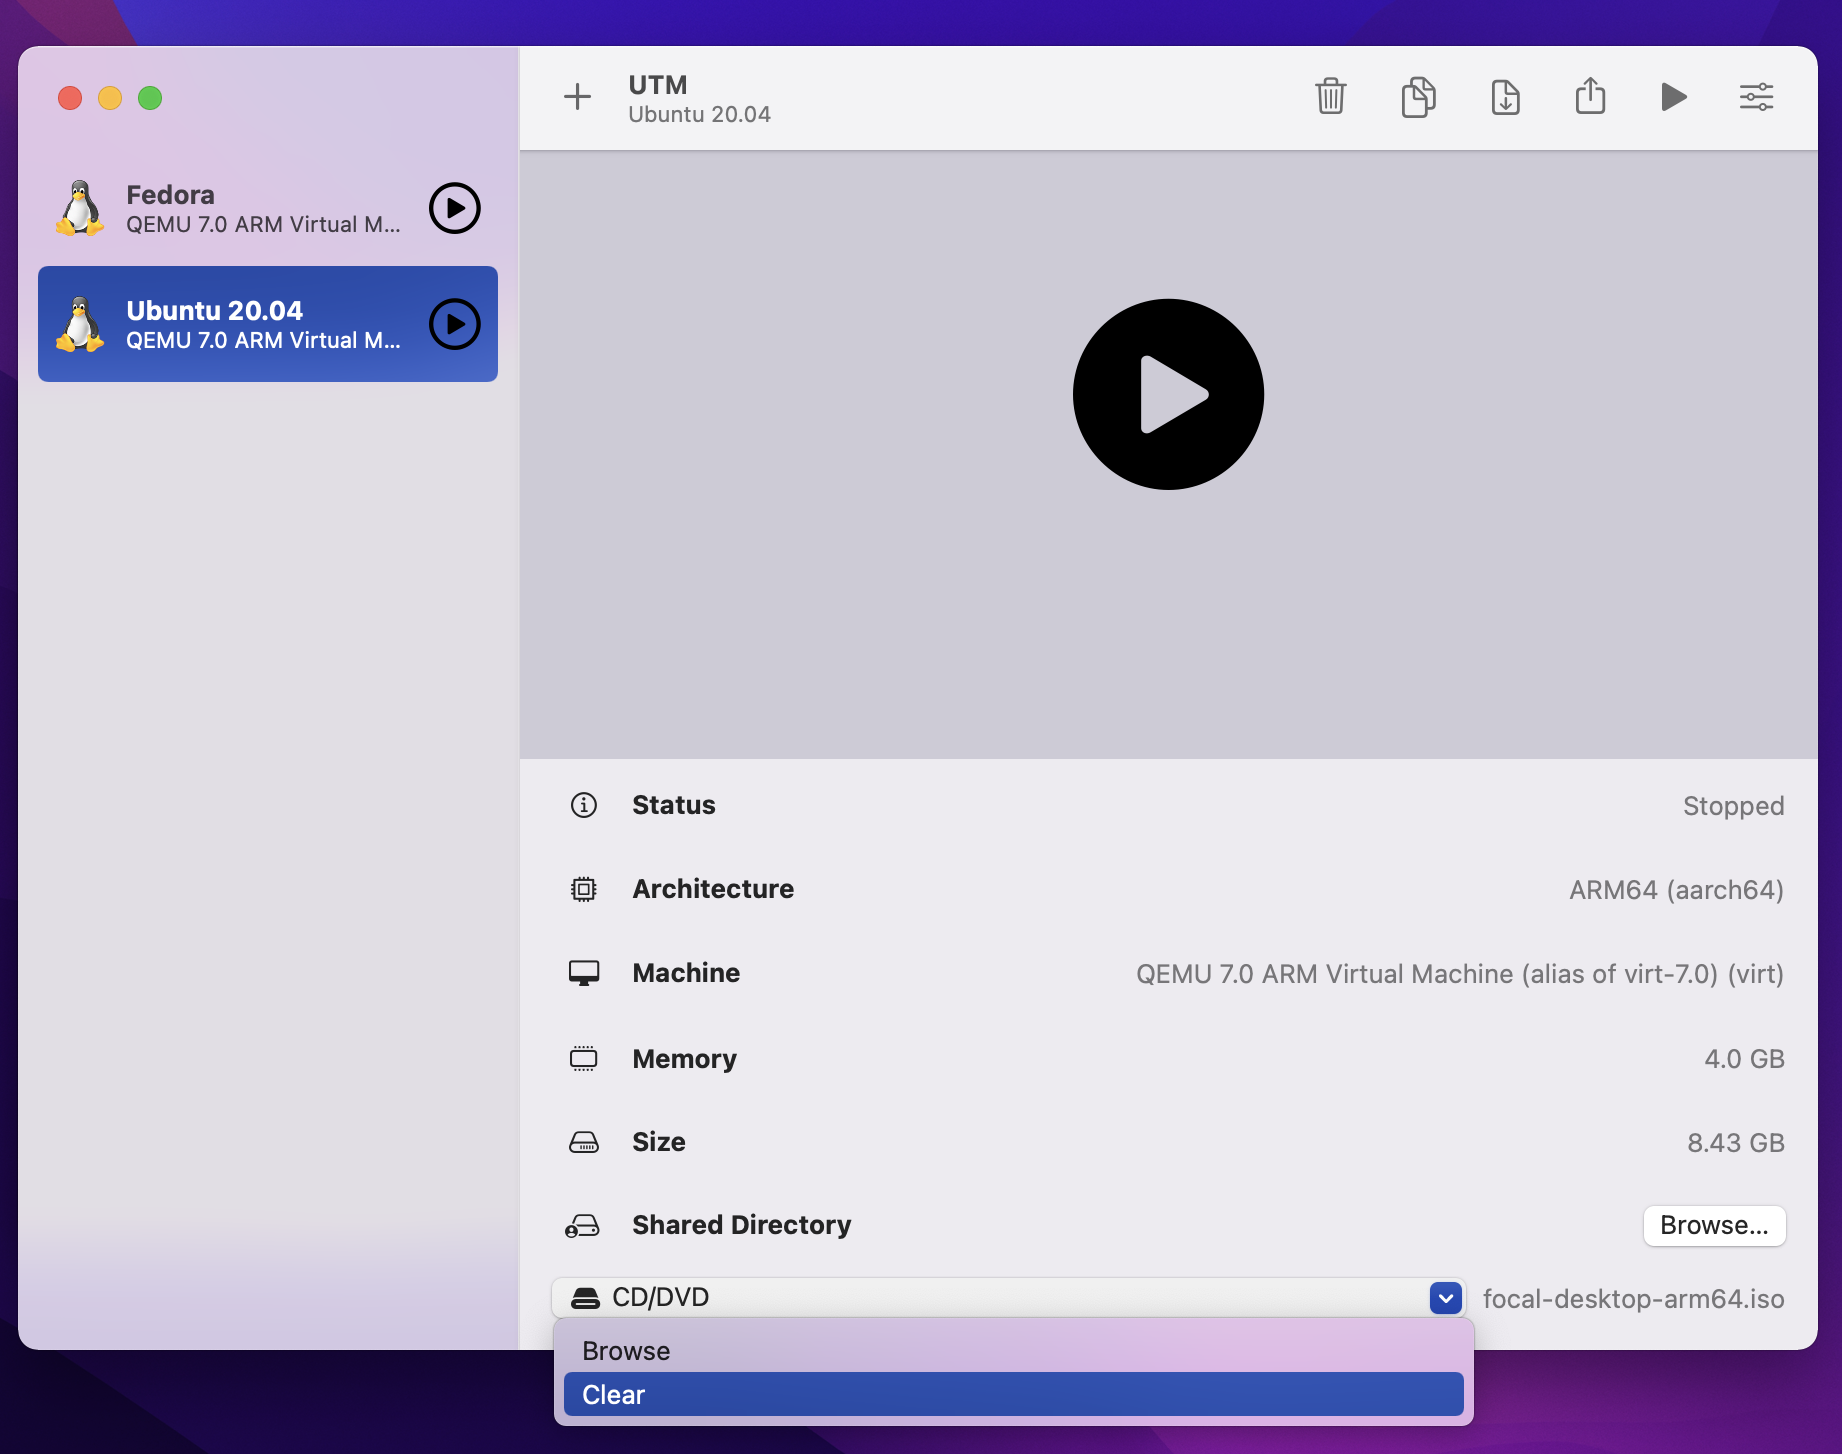The height and width of the screenshot is (1454, 1842).
Task: Run Fedora with its sidebar play button
Action: (x=455, y=208)
